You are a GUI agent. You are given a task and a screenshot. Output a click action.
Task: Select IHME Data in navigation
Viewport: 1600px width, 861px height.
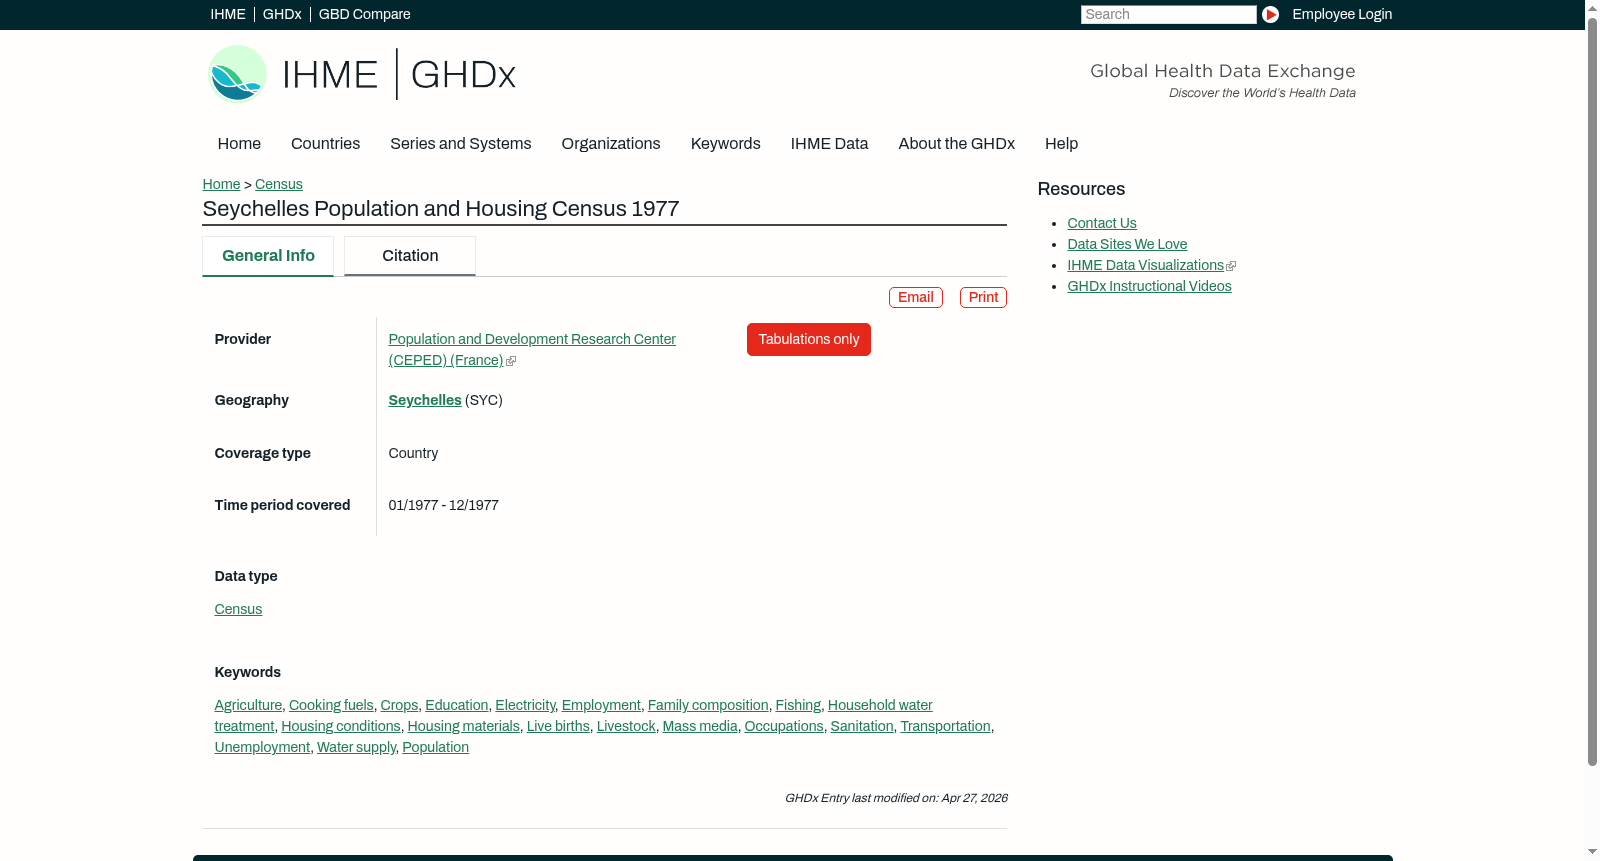coord(829,144)
